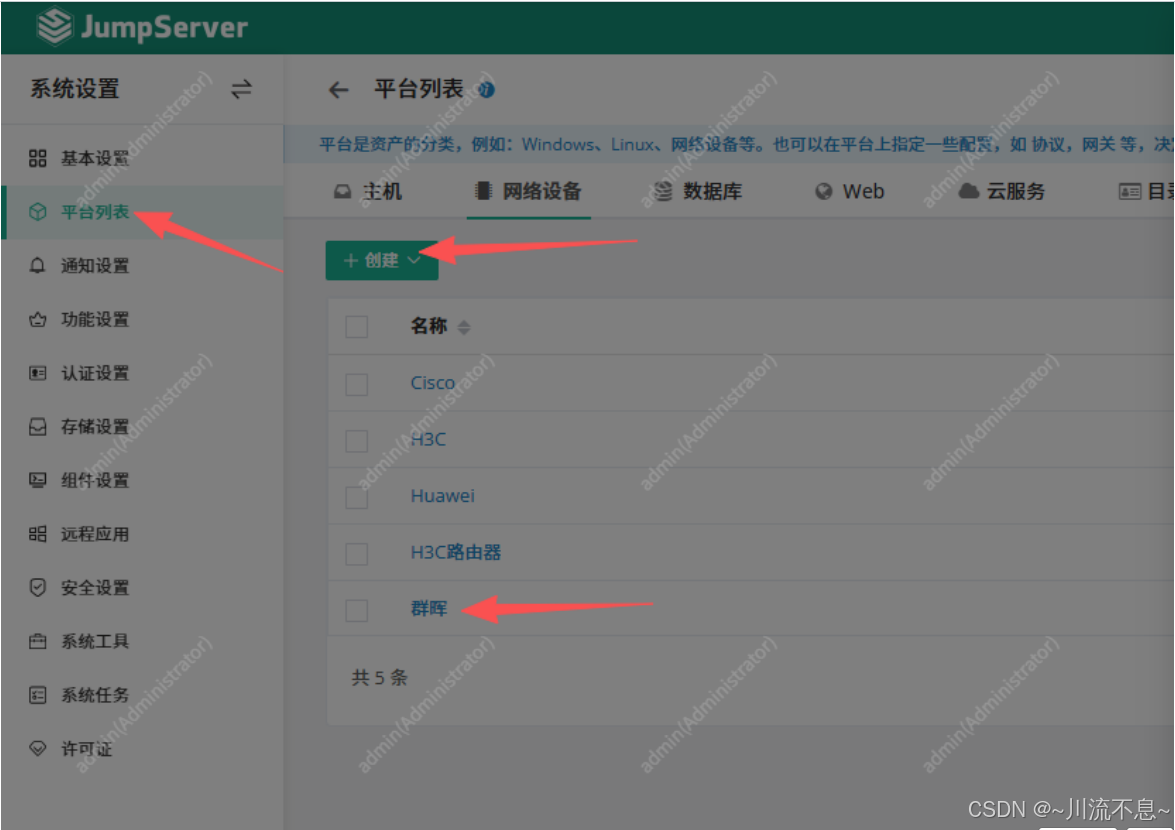The height and width of the screenshot is (830, 1175).
Task: Open 系统任务 in the sidebar
Action: (x=95, y=695)
